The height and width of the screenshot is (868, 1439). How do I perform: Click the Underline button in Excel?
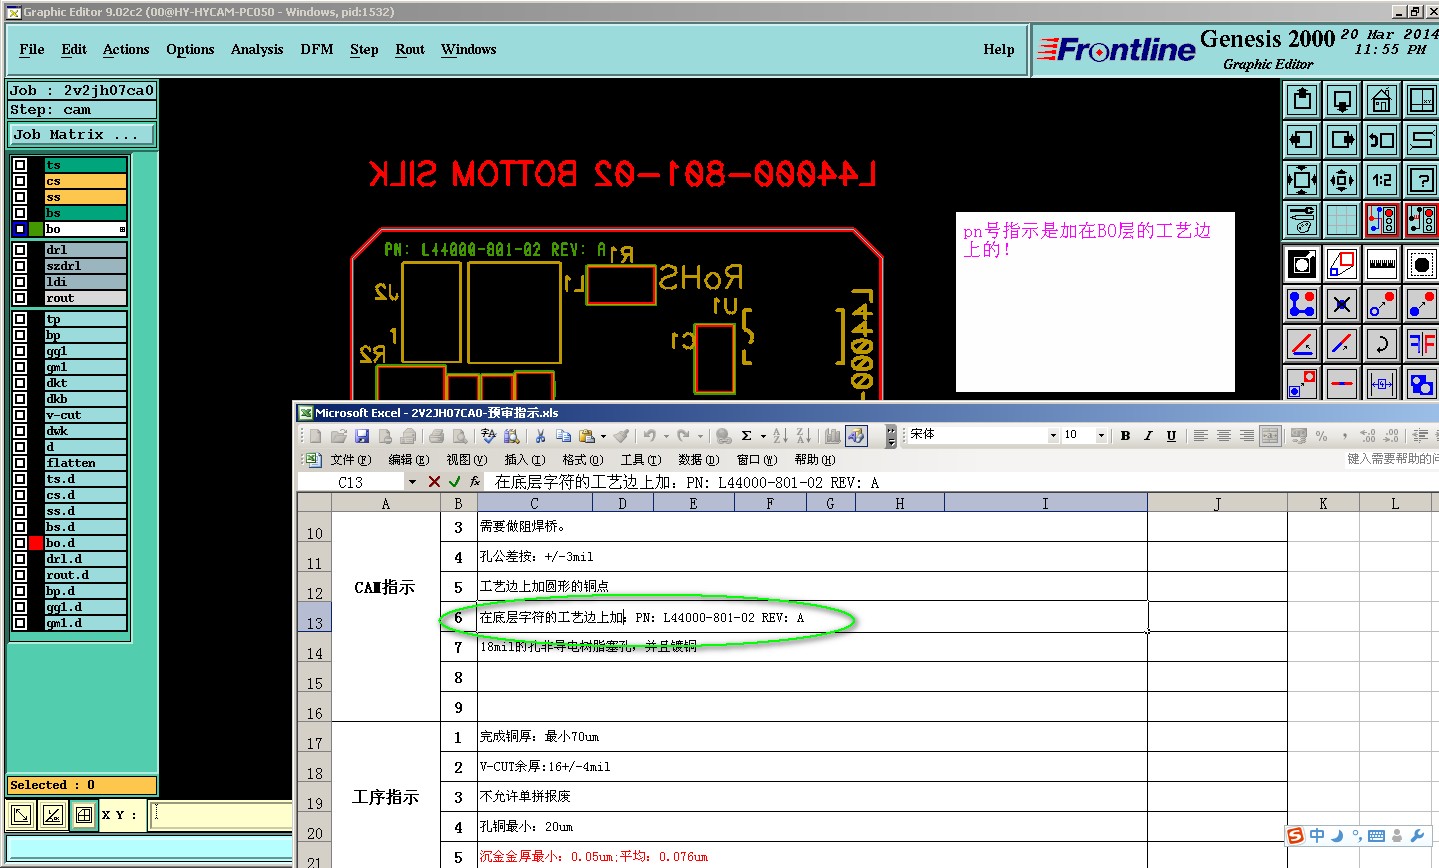pyautogui.click(x=1171, y=436)
